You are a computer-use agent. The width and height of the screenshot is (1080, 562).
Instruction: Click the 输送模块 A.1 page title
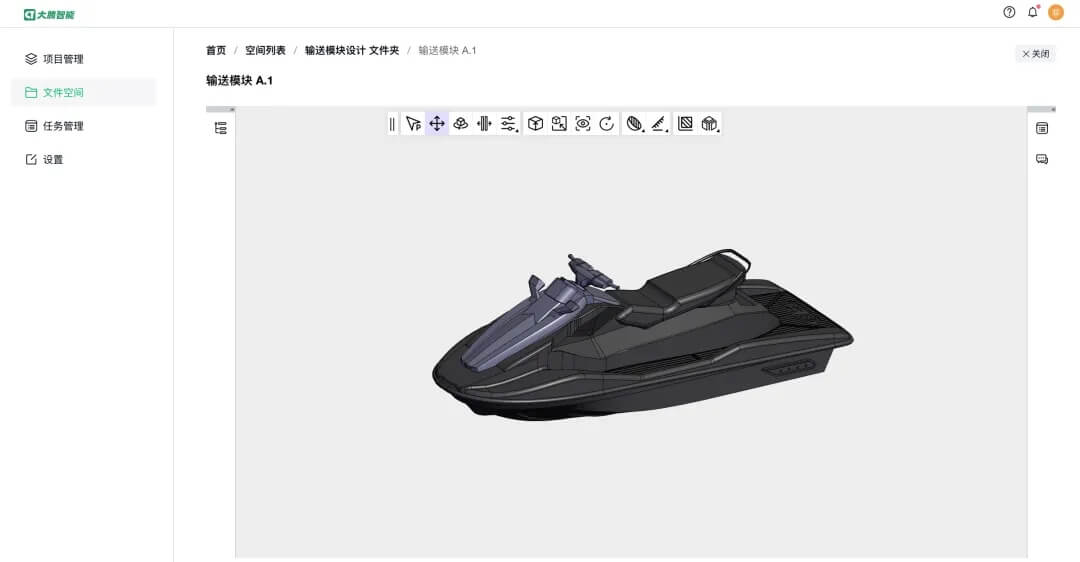(240, 81)
